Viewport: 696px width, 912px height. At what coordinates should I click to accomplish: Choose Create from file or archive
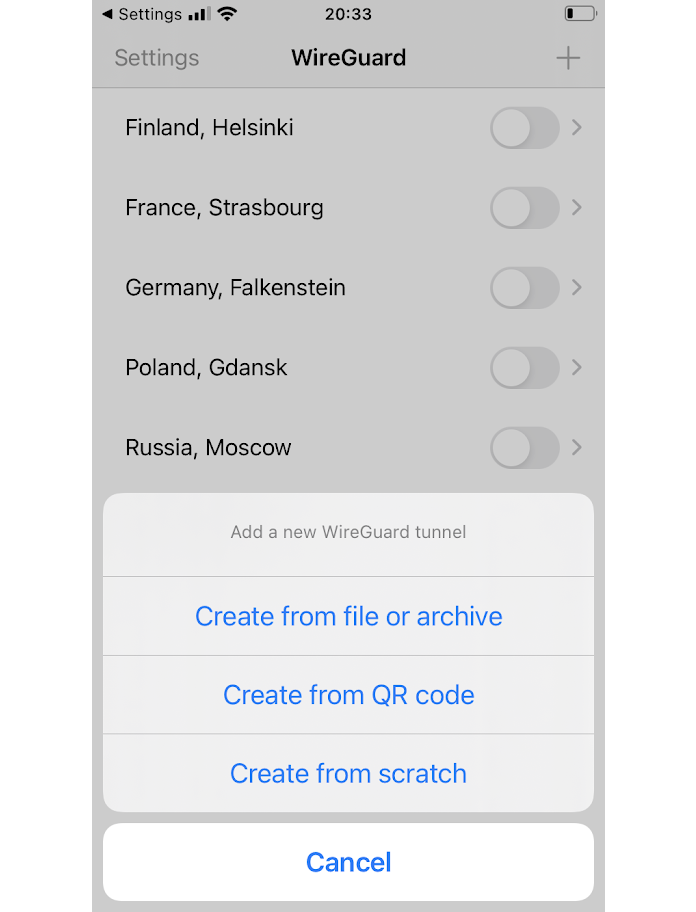click(348, 617)
